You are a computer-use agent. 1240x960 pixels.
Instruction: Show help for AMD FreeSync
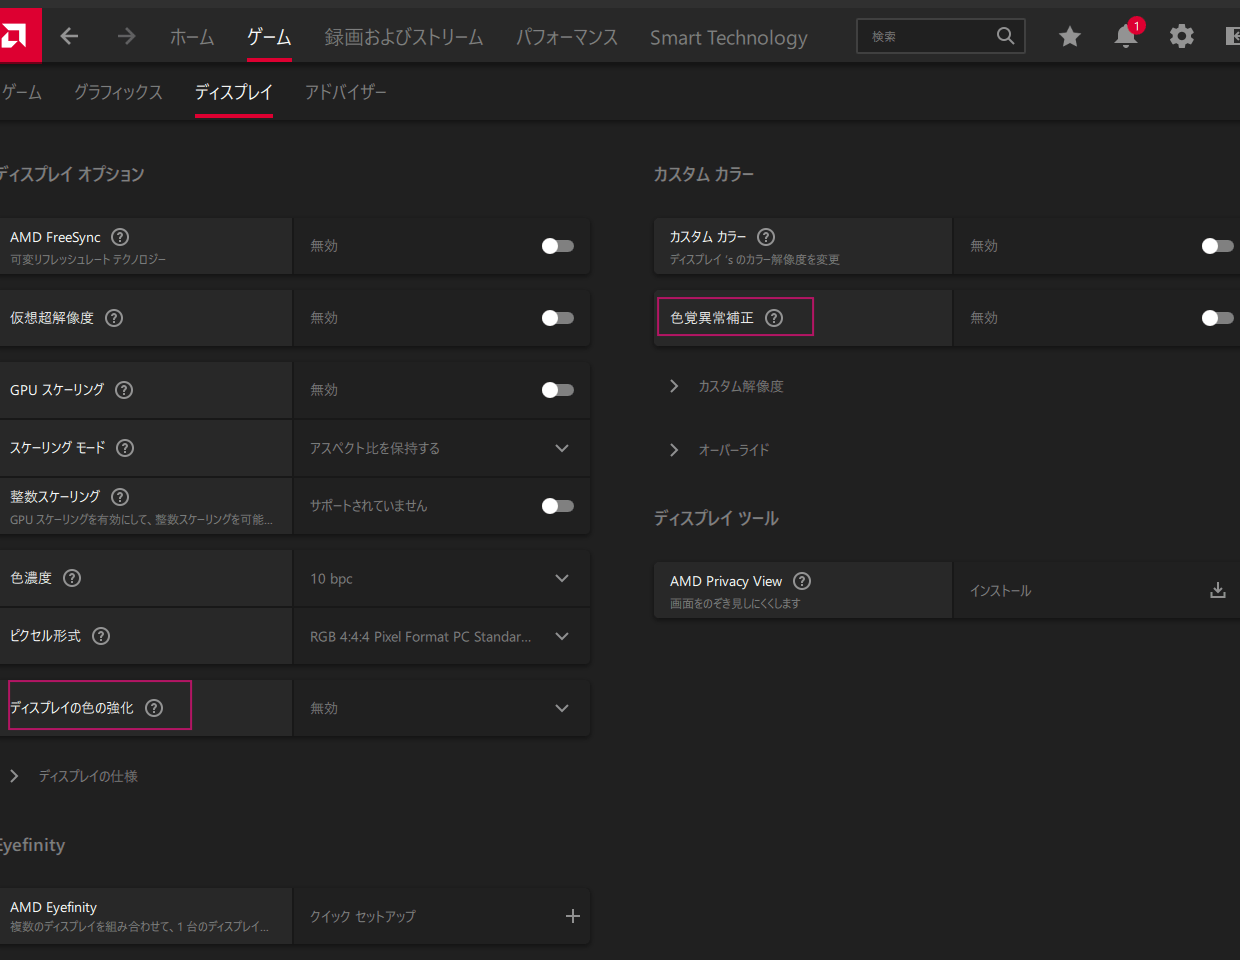pos(120,237)
